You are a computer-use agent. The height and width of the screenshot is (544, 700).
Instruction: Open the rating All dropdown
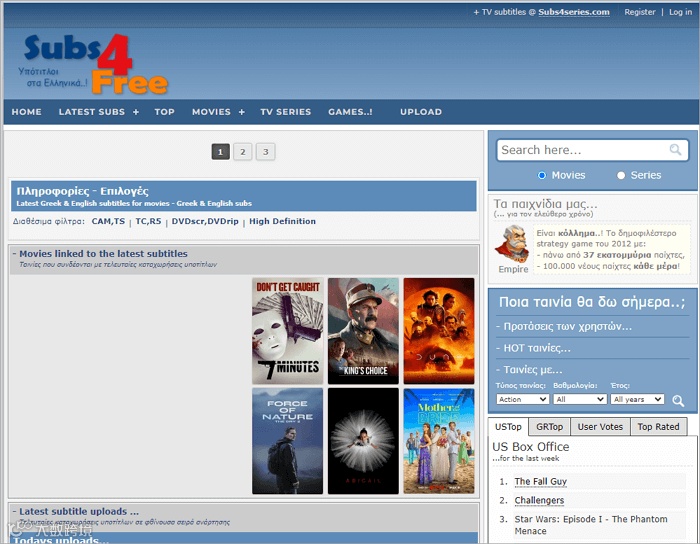point(579,399)
